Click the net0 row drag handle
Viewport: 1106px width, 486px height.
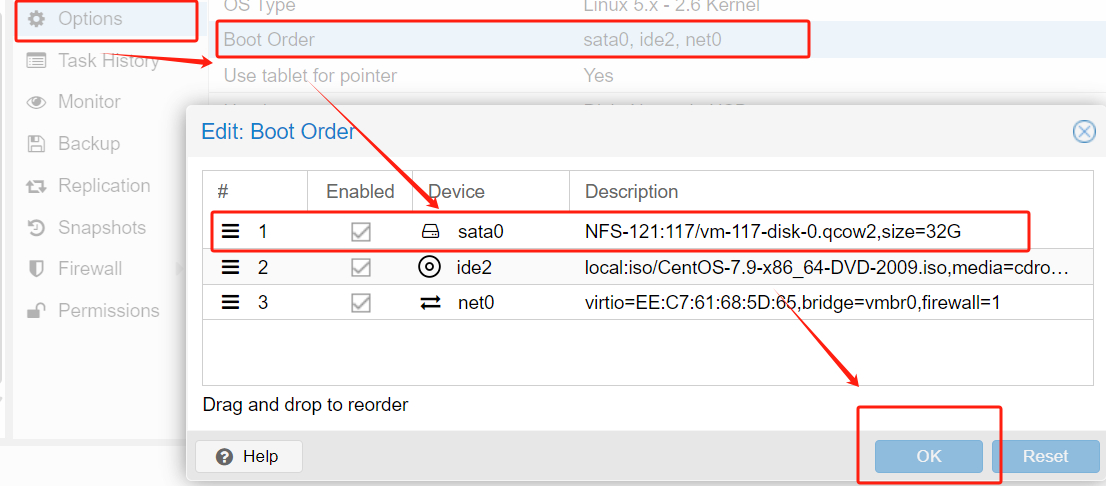230,303
